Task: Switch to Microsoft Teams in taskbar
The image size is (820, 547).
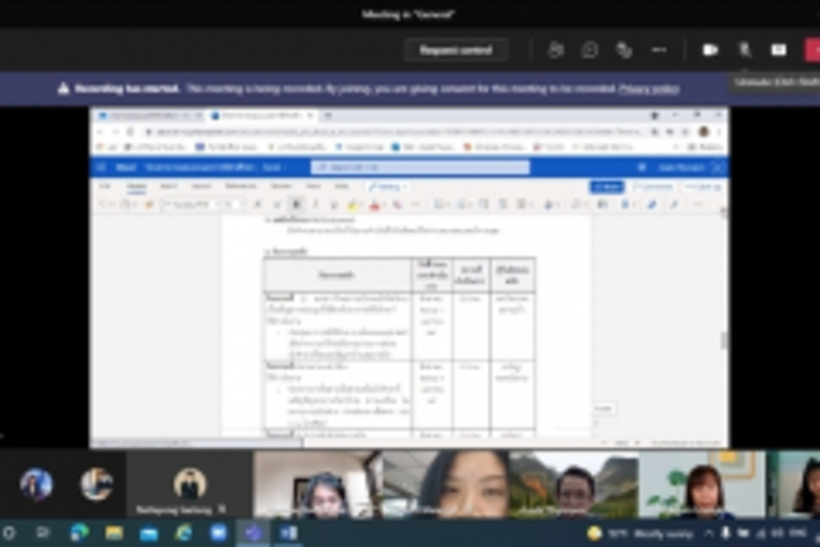Action: point(253,533)
